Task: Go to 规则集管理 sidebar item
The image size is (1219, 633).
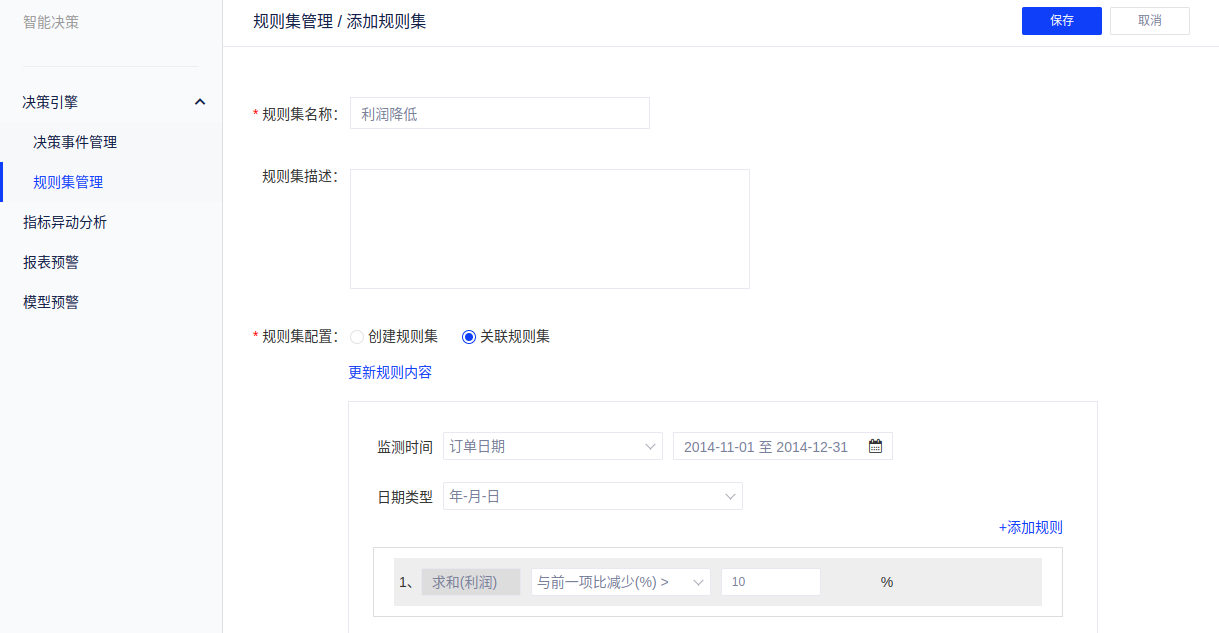Action: (68, 182)
